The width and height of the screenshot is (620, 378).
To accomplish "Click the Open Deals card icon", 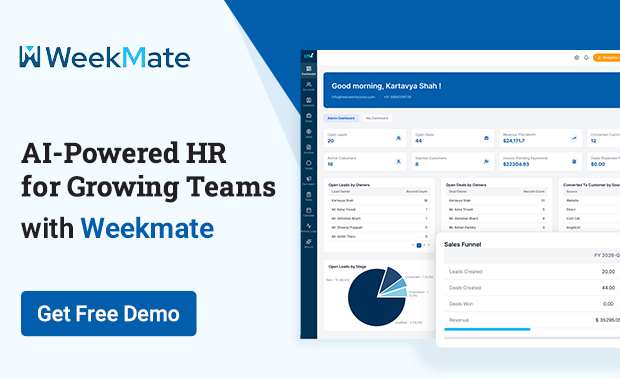I will coord(486,138).
